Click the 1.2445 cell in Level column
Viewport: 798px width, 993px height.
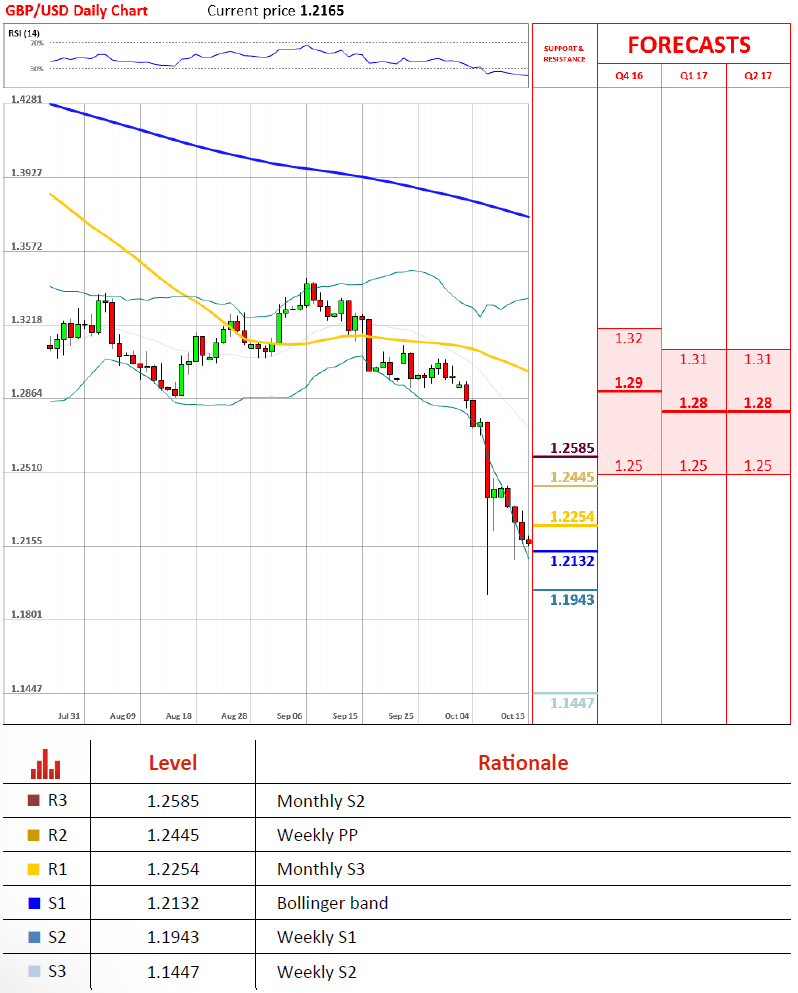(173, 835)
